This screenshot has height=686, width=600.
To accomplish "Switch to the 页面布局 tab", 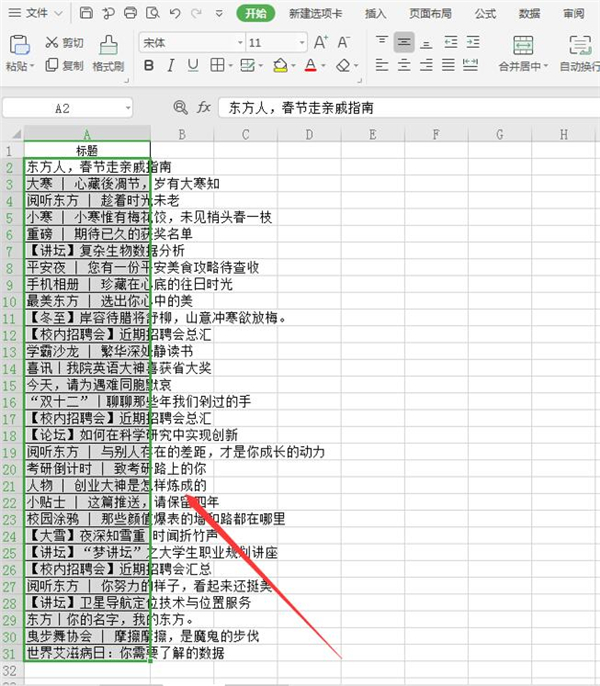I will [430, 14].
